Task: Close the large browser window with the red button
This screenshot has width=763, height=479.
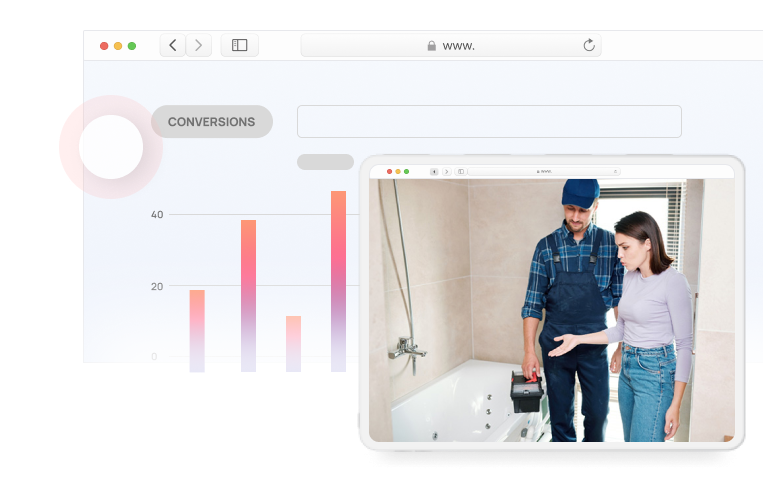Action: (104, 46)
